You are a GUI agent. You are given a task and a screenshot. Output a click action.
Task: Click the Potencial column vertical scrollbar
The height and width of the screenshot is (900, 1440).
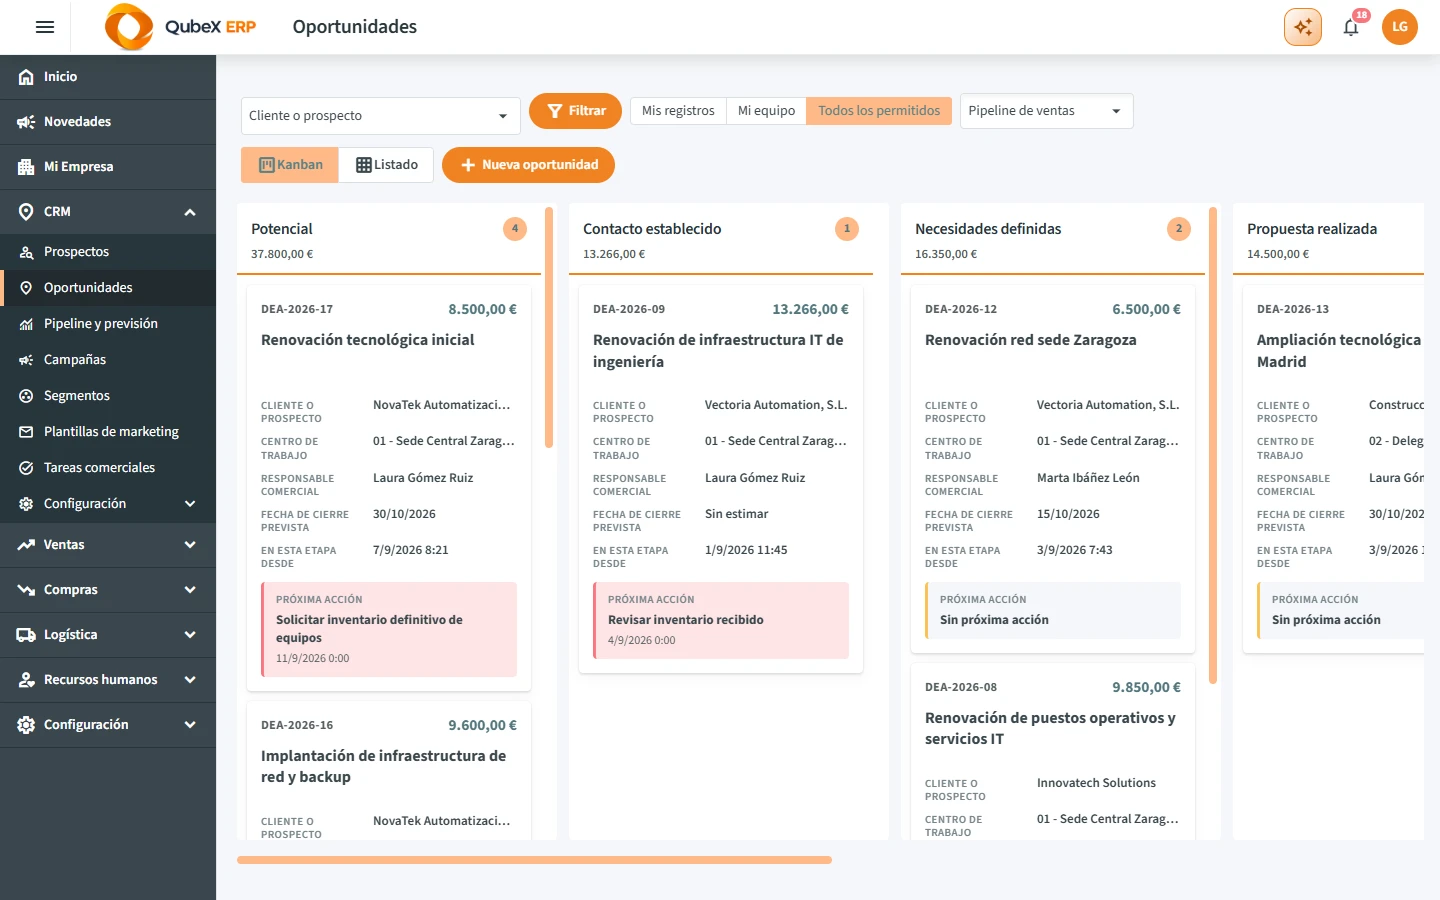[x=549, y=327]
